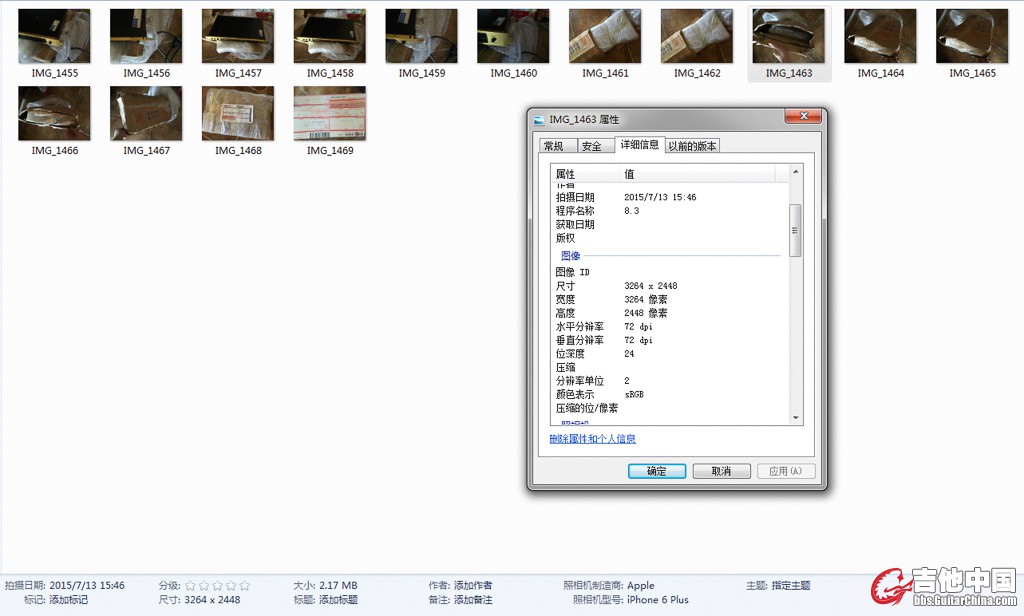Screen dimensions: 1024x616
Task: Click the properties dialog title icon
Action: (x=540, y=120)
